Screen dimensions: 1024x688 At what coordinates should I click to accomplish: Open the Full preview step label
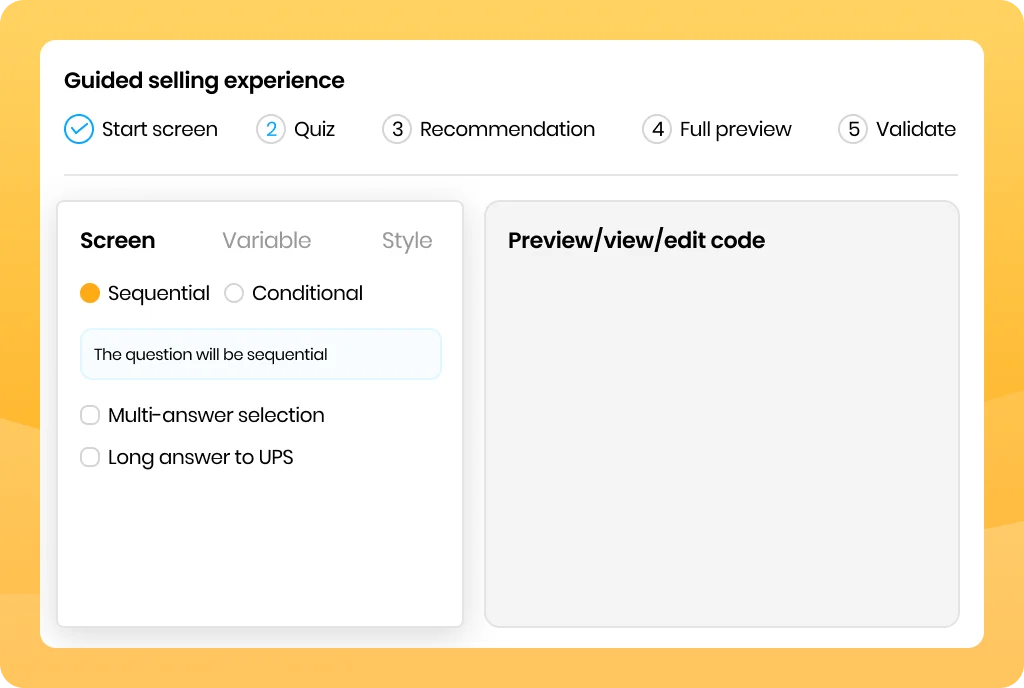(x=735, y=129)
